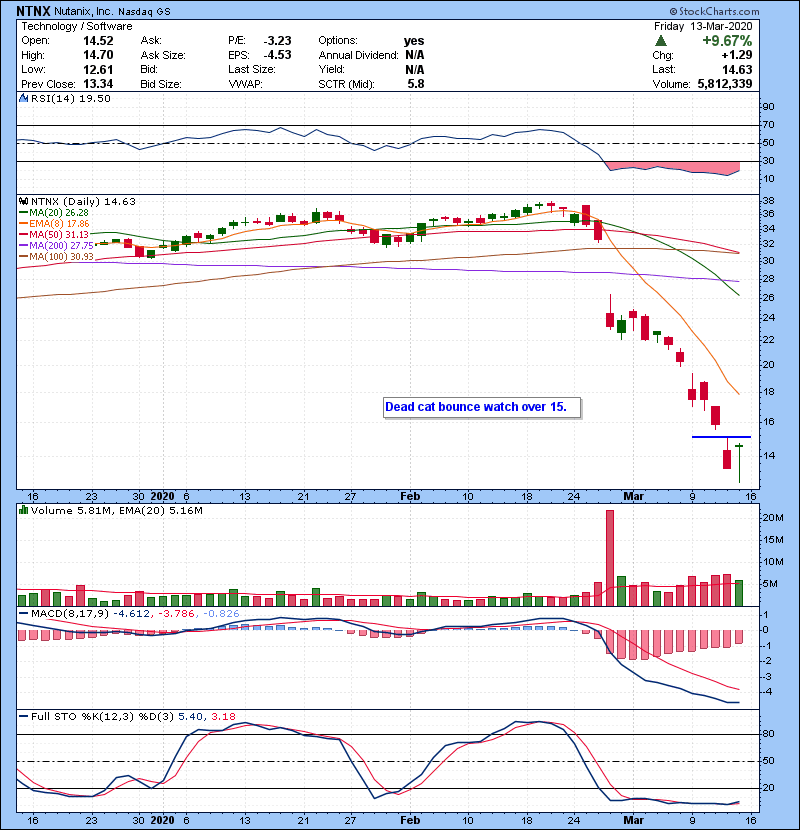
Task: Click the blue horizontal resistance line near 15
Action: coord(721,437)
